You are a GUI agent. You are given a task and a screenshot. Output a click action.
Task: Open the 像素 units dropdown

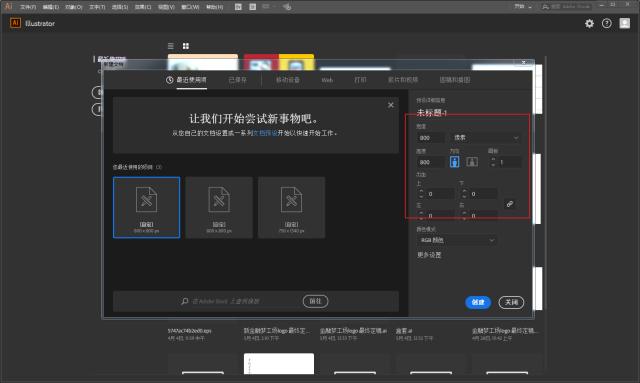[486, 138]
